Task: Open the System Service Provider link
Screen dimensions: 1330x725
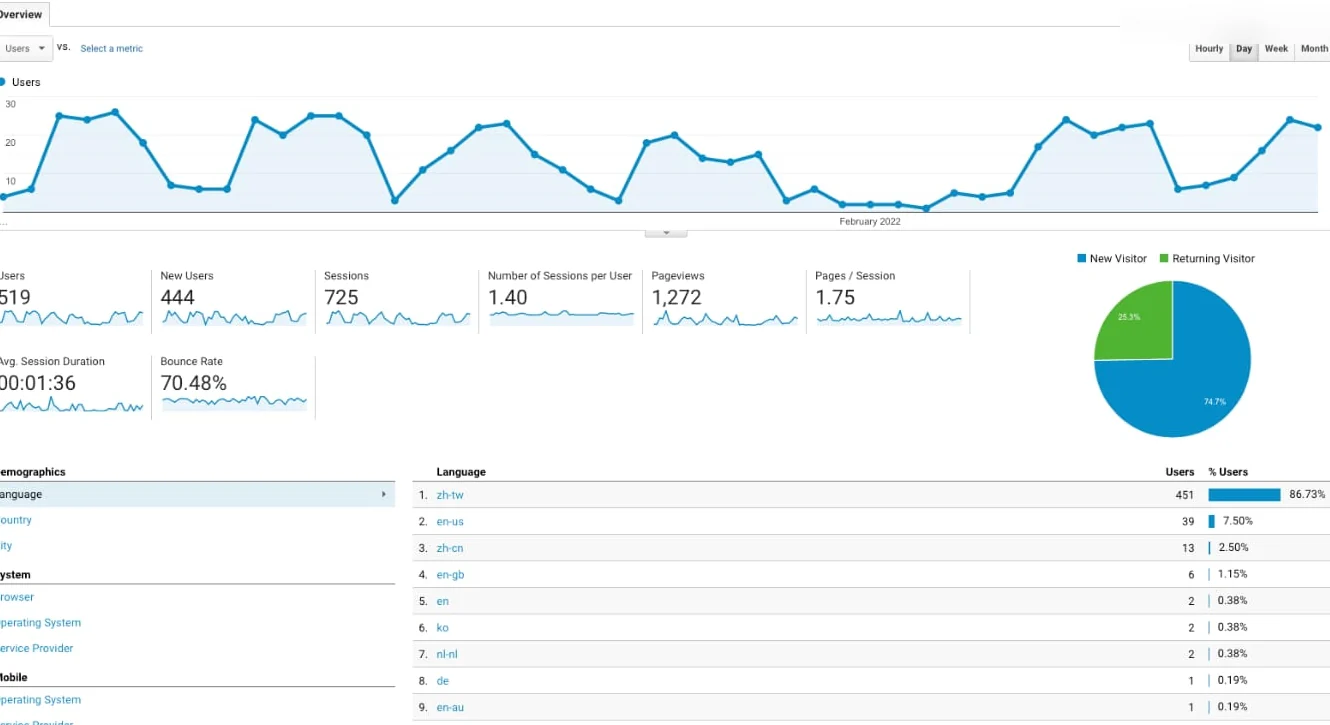Action: (x=37, y=648)
